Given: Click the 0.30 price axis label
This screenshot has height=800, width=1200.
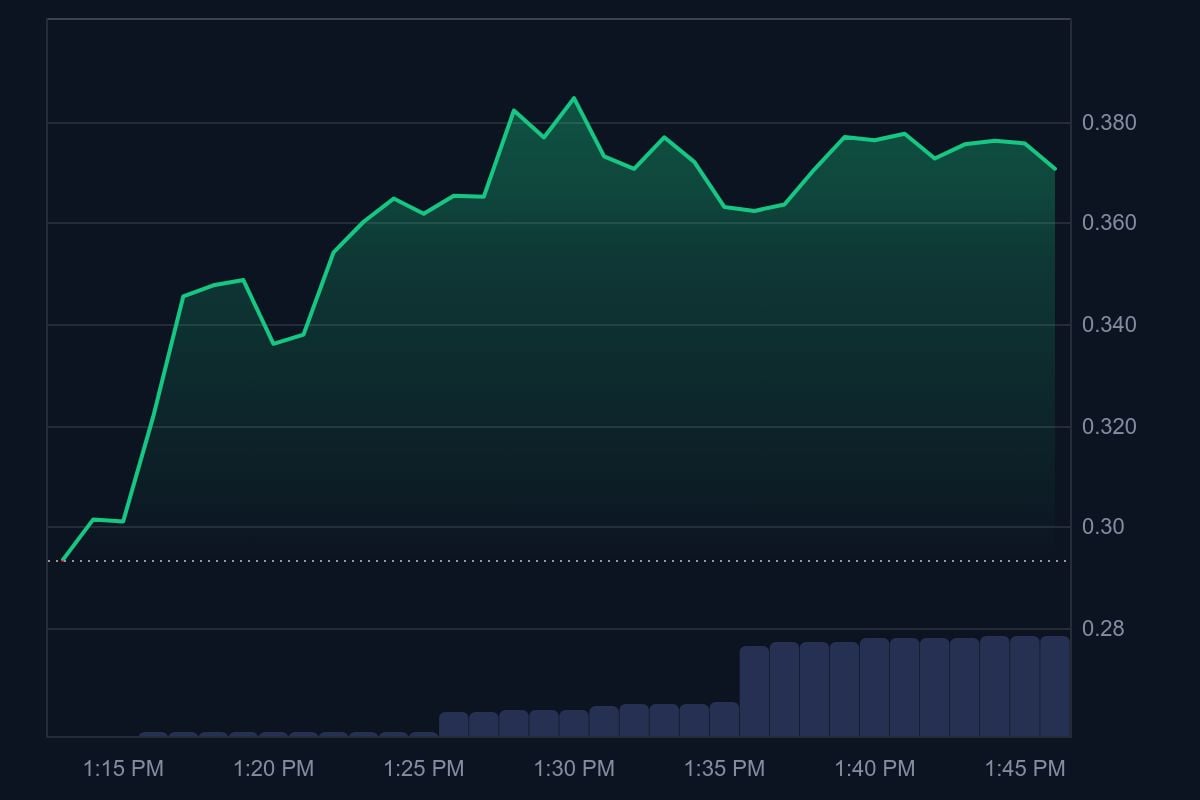Looking at the screenshot, I should 1104,526.
